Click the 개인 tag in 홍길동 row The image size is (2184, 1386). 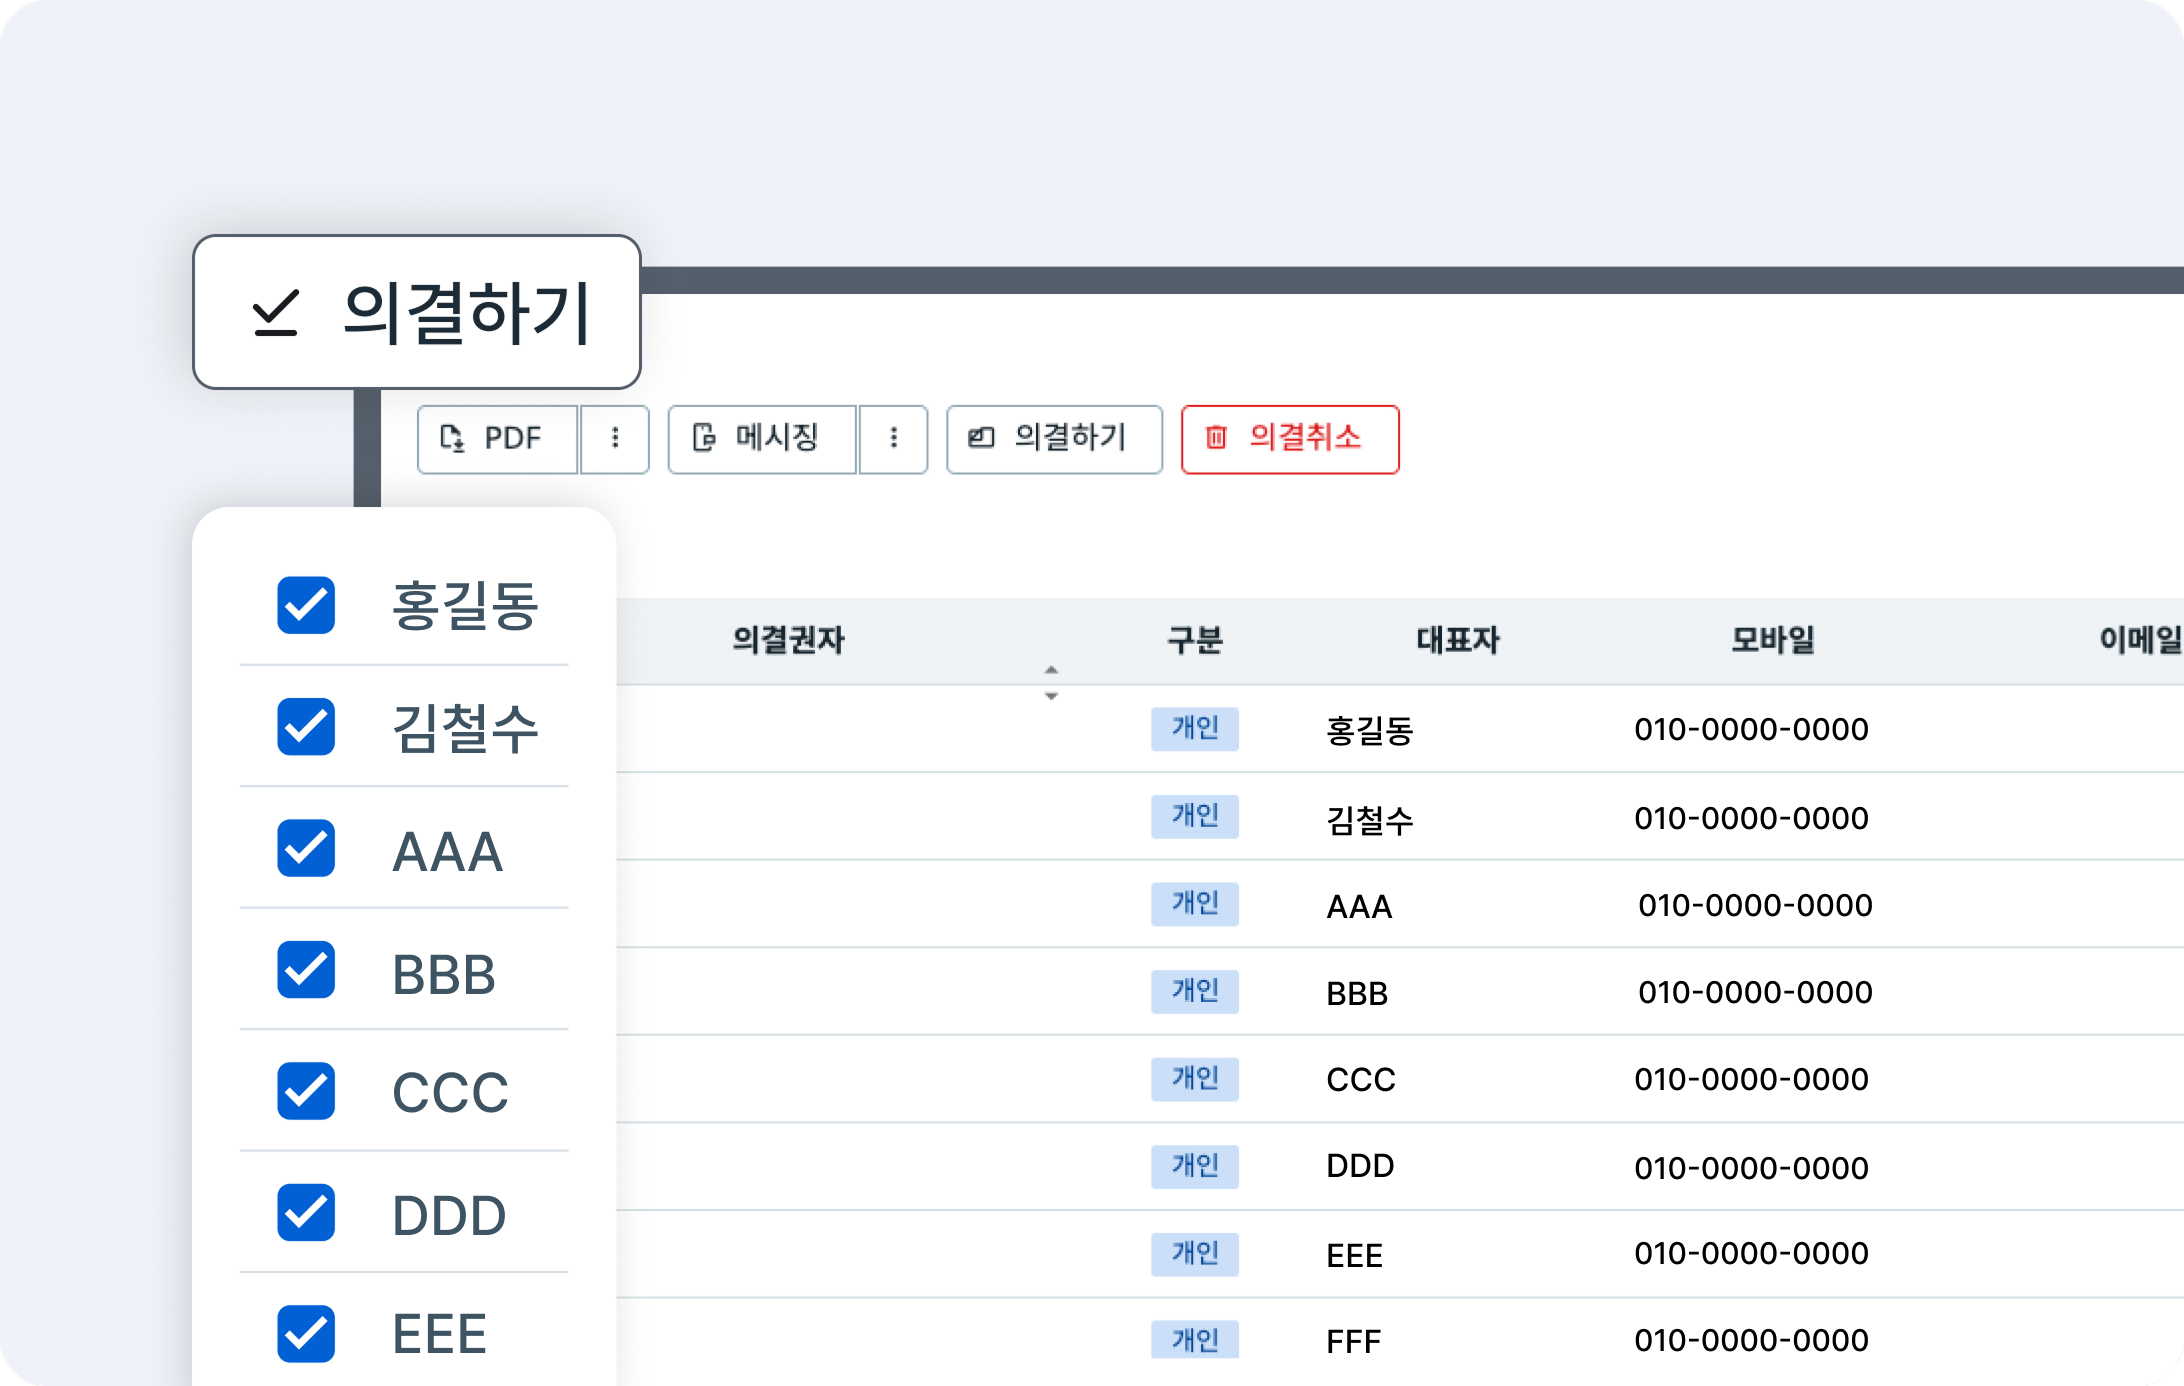1195,729
